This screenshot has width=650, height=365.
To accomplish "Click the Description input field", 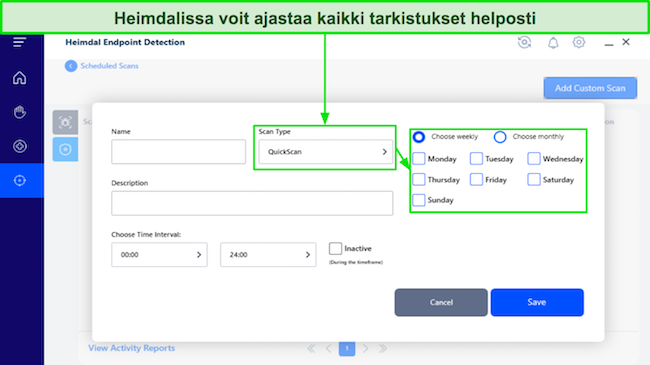I will click(x=252, y=203).
